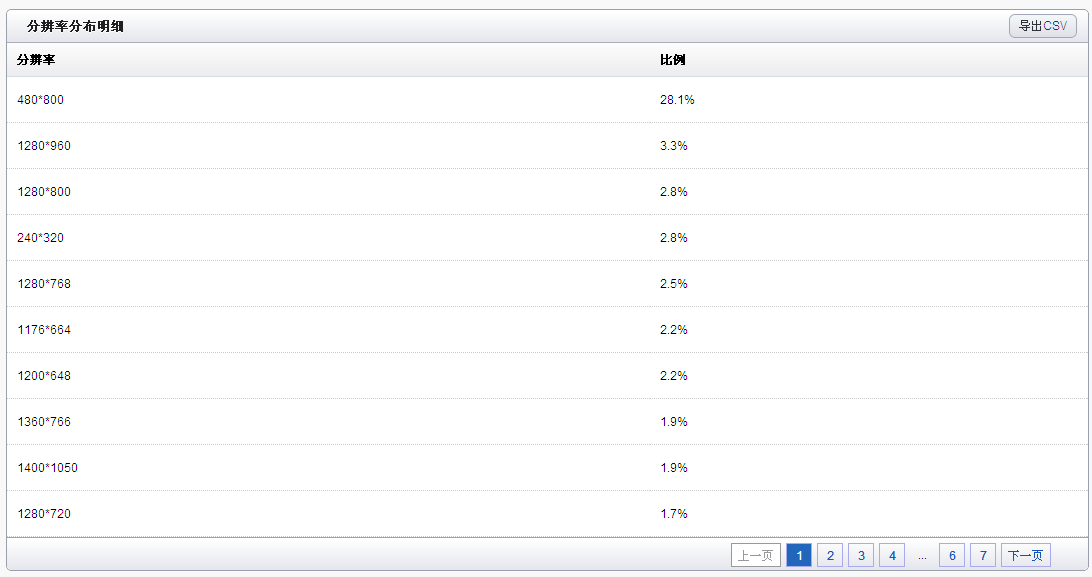Select page 6 in pagination
Screen dimensions: 1092x577
952,555
